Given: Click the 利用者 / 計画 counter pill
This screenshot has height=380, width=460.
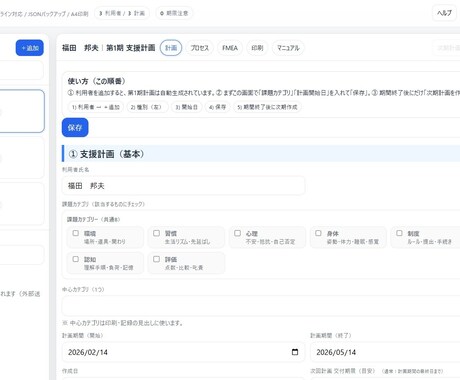Looking at the screenshot, I should coord(122,13).
